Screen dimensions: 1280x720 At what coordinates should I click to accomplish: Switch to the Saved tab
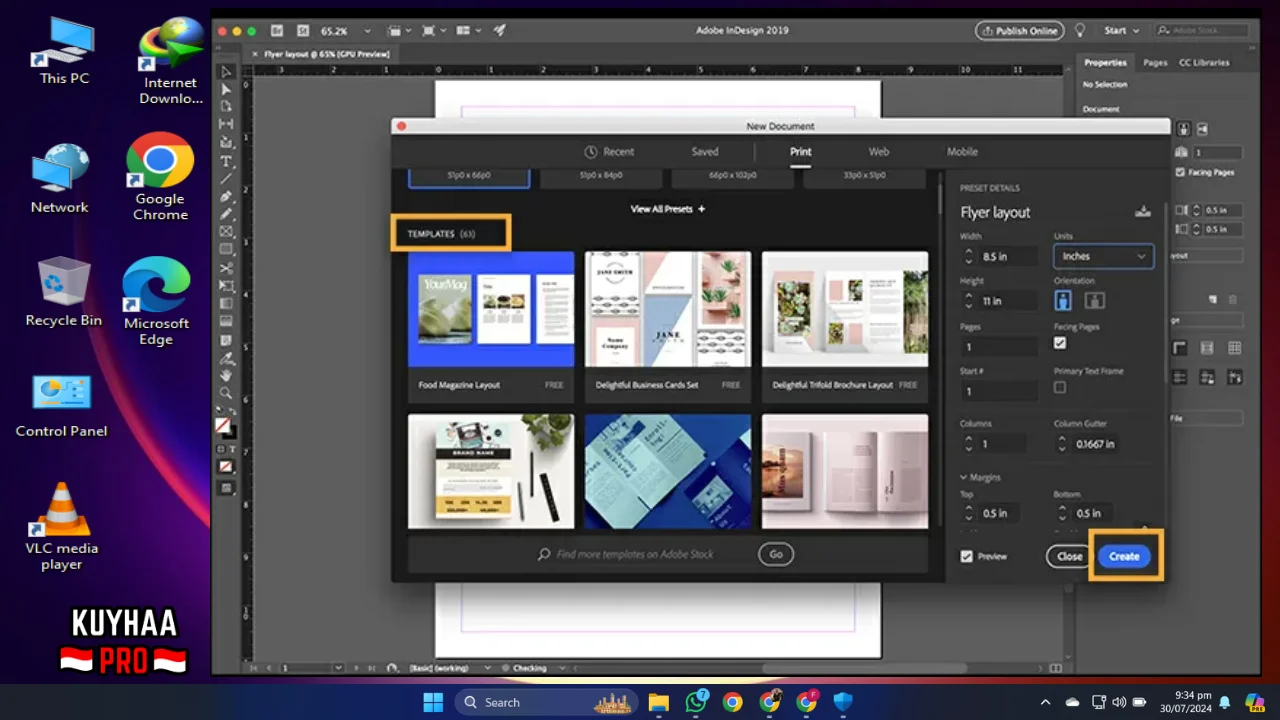[x=705, y=152]
